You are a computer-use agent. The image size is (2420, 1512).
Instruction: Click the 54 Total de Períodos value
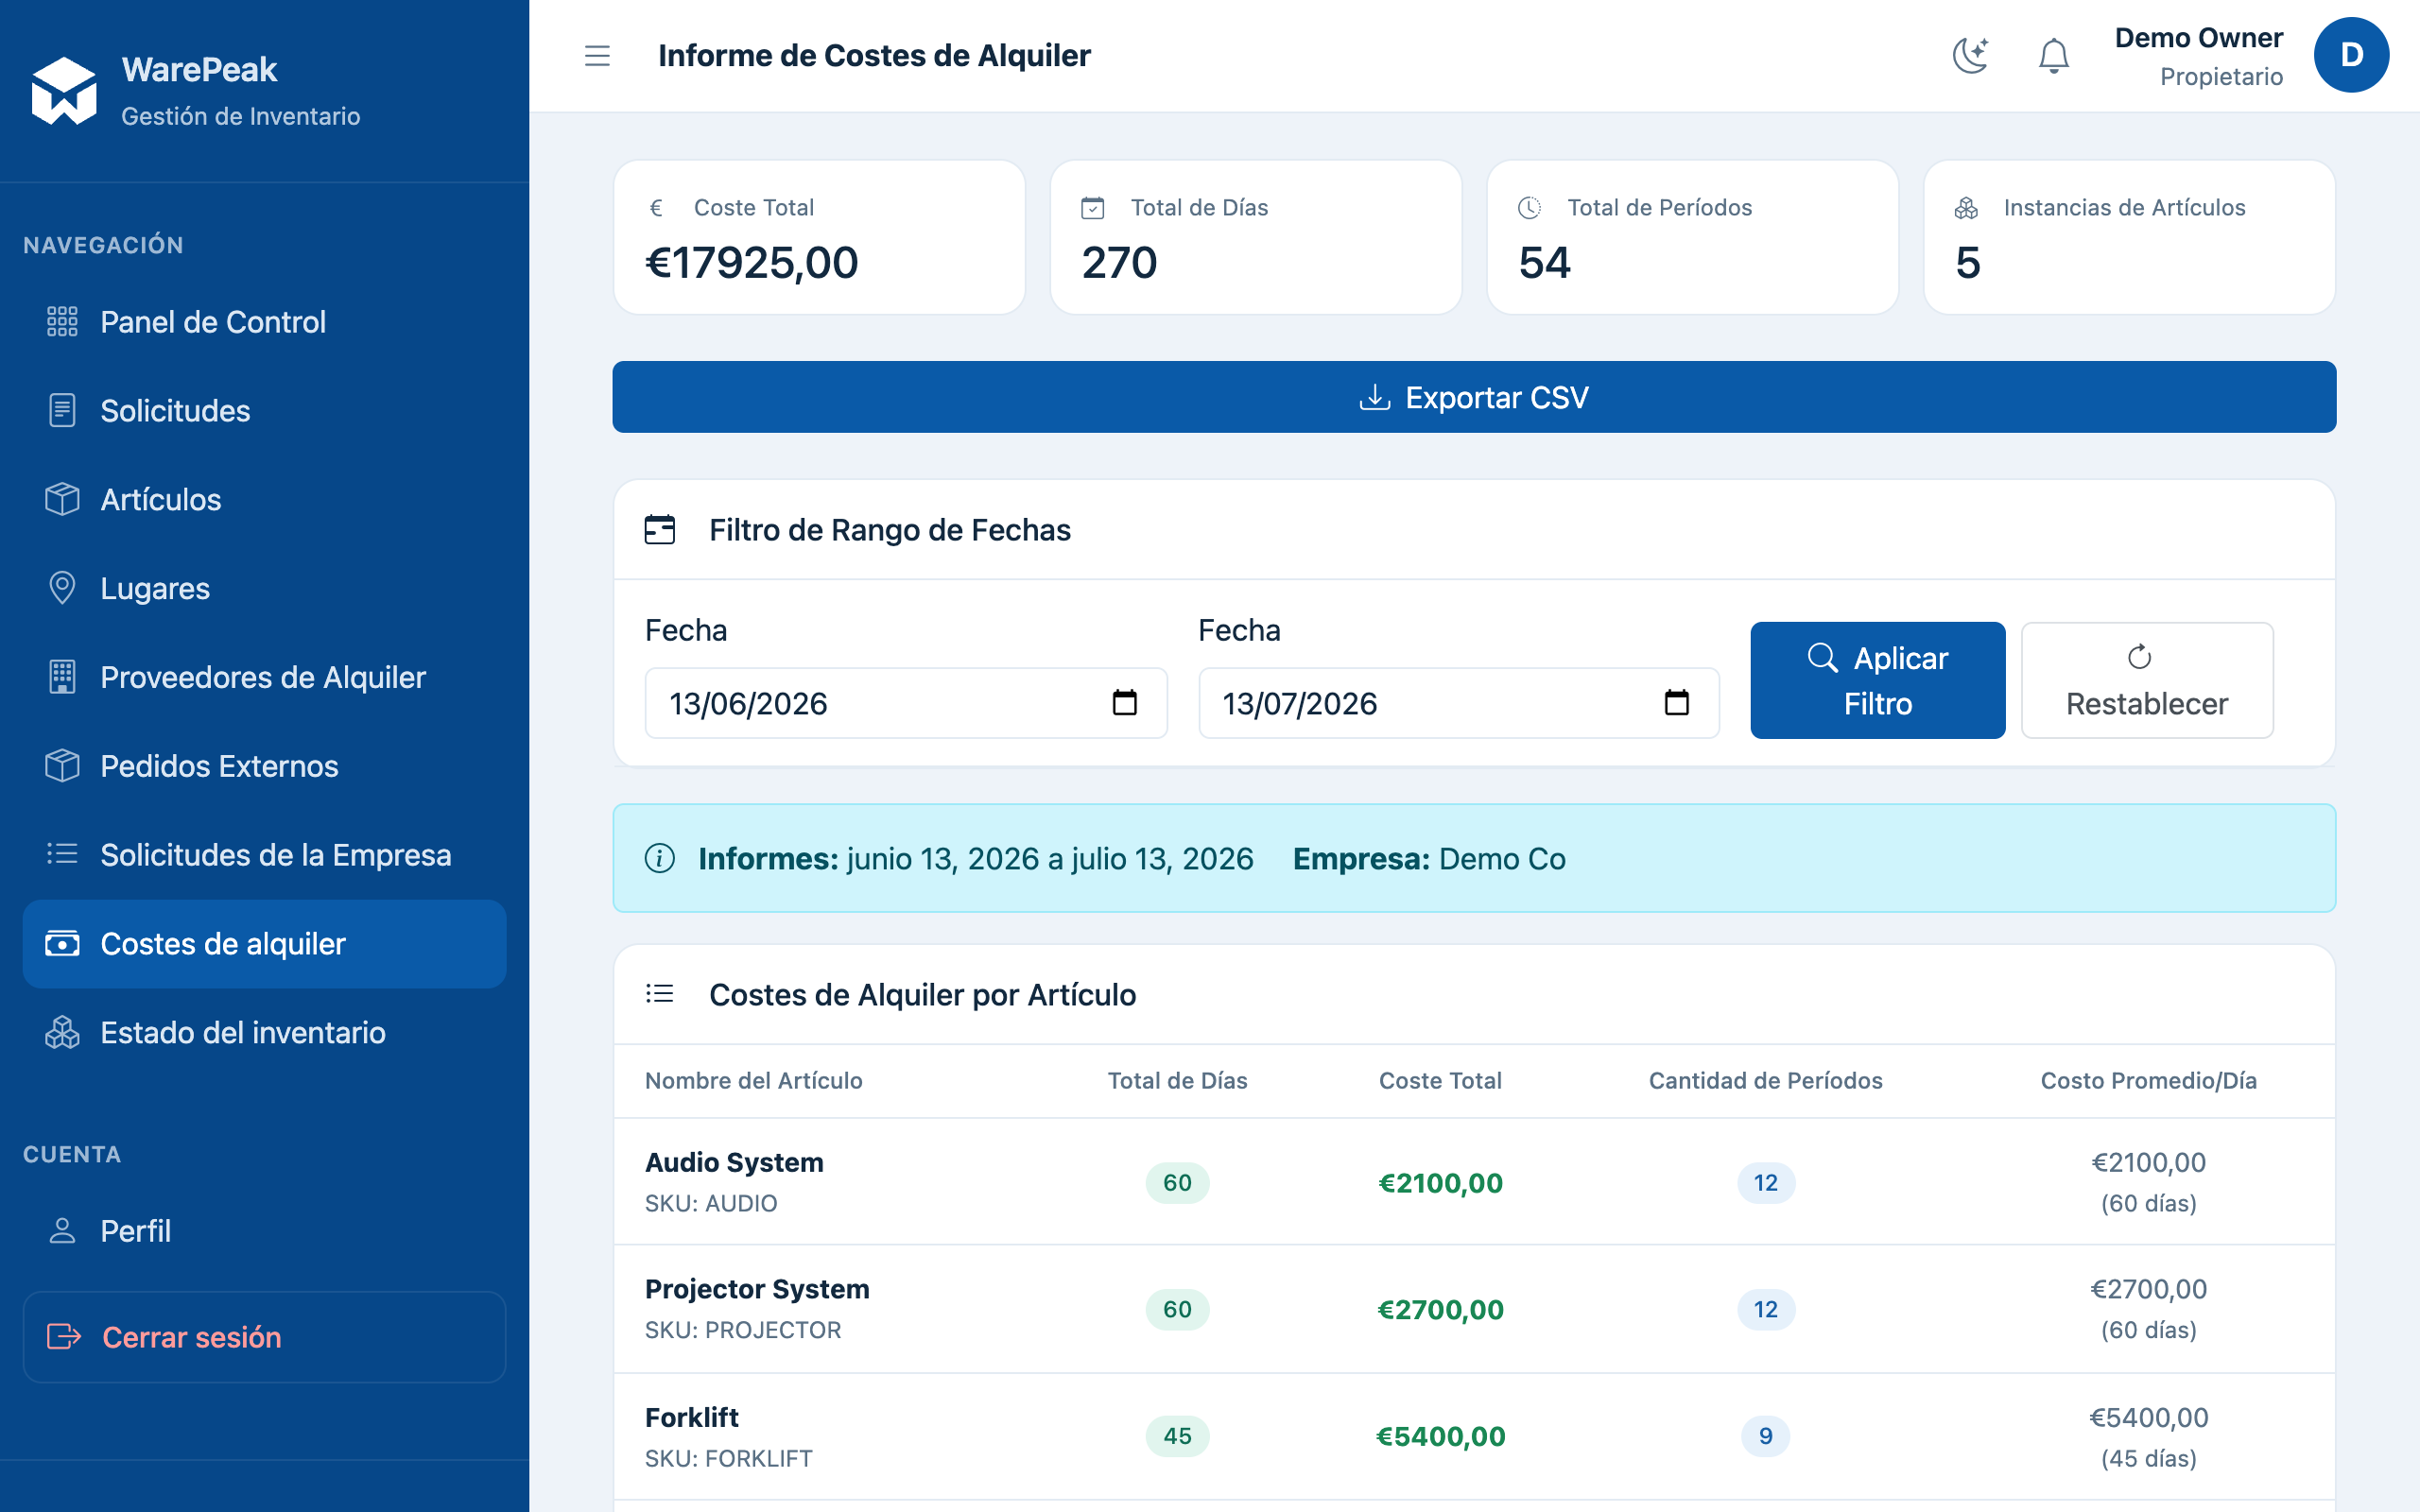coord(1544,263)
